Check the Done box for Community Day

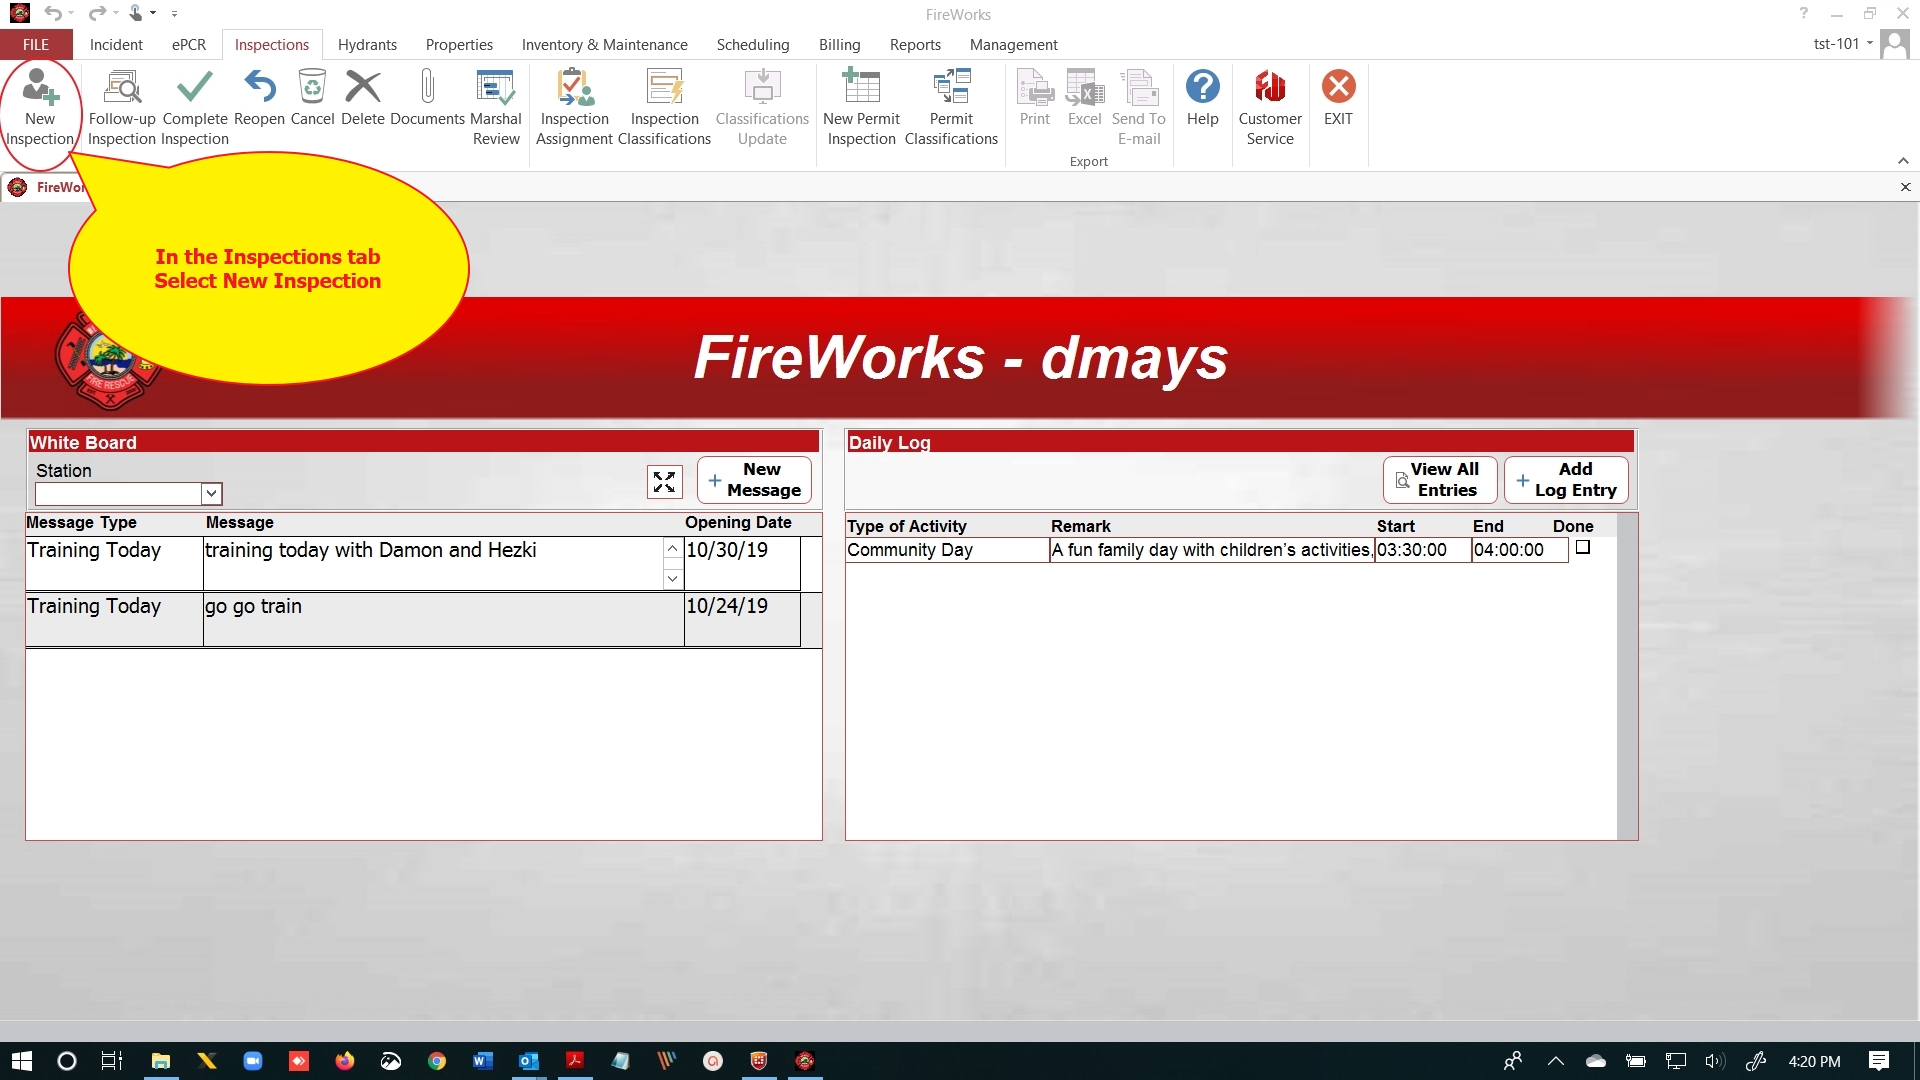tap(1583, 548)
